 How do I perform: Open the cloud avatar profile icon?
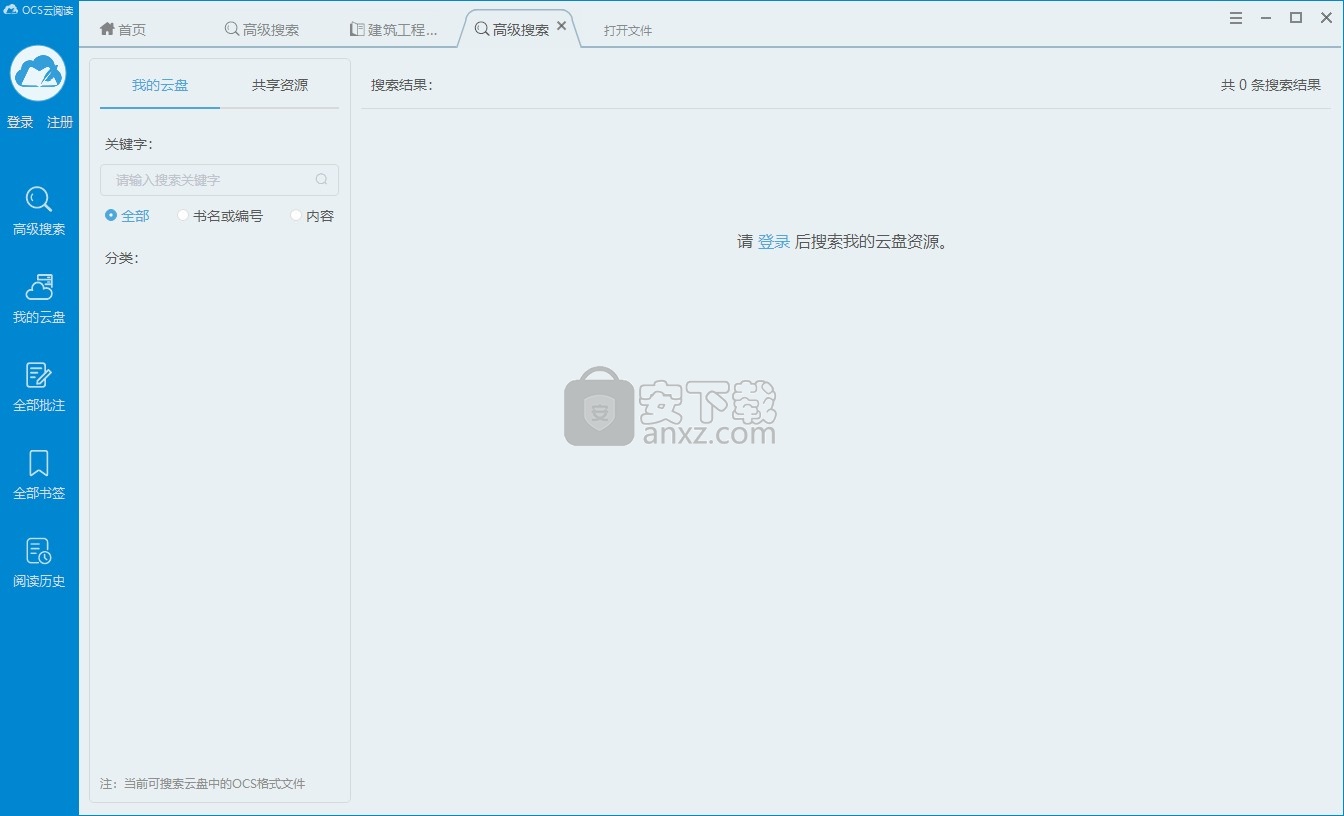[38, 73]
